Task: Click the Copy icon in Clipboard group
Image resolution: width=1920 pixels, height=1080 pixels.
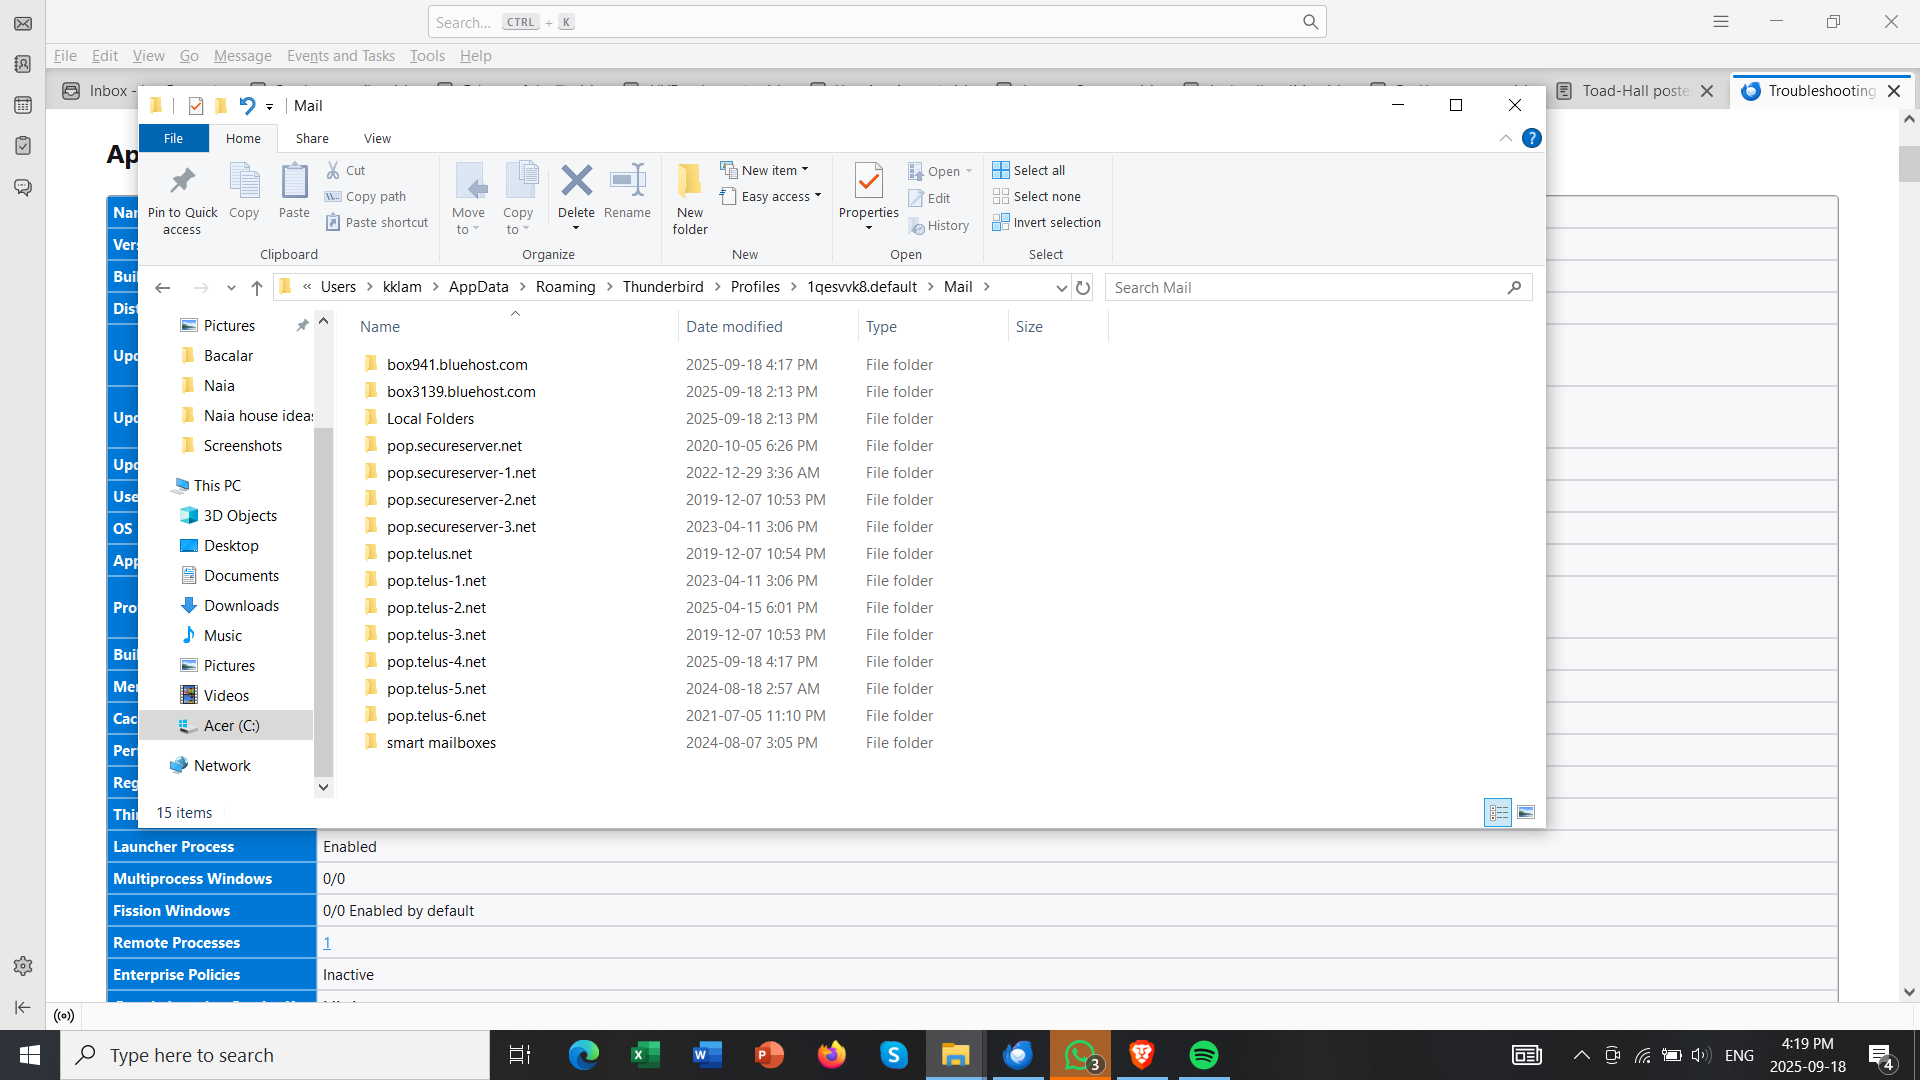Action: 244,181
